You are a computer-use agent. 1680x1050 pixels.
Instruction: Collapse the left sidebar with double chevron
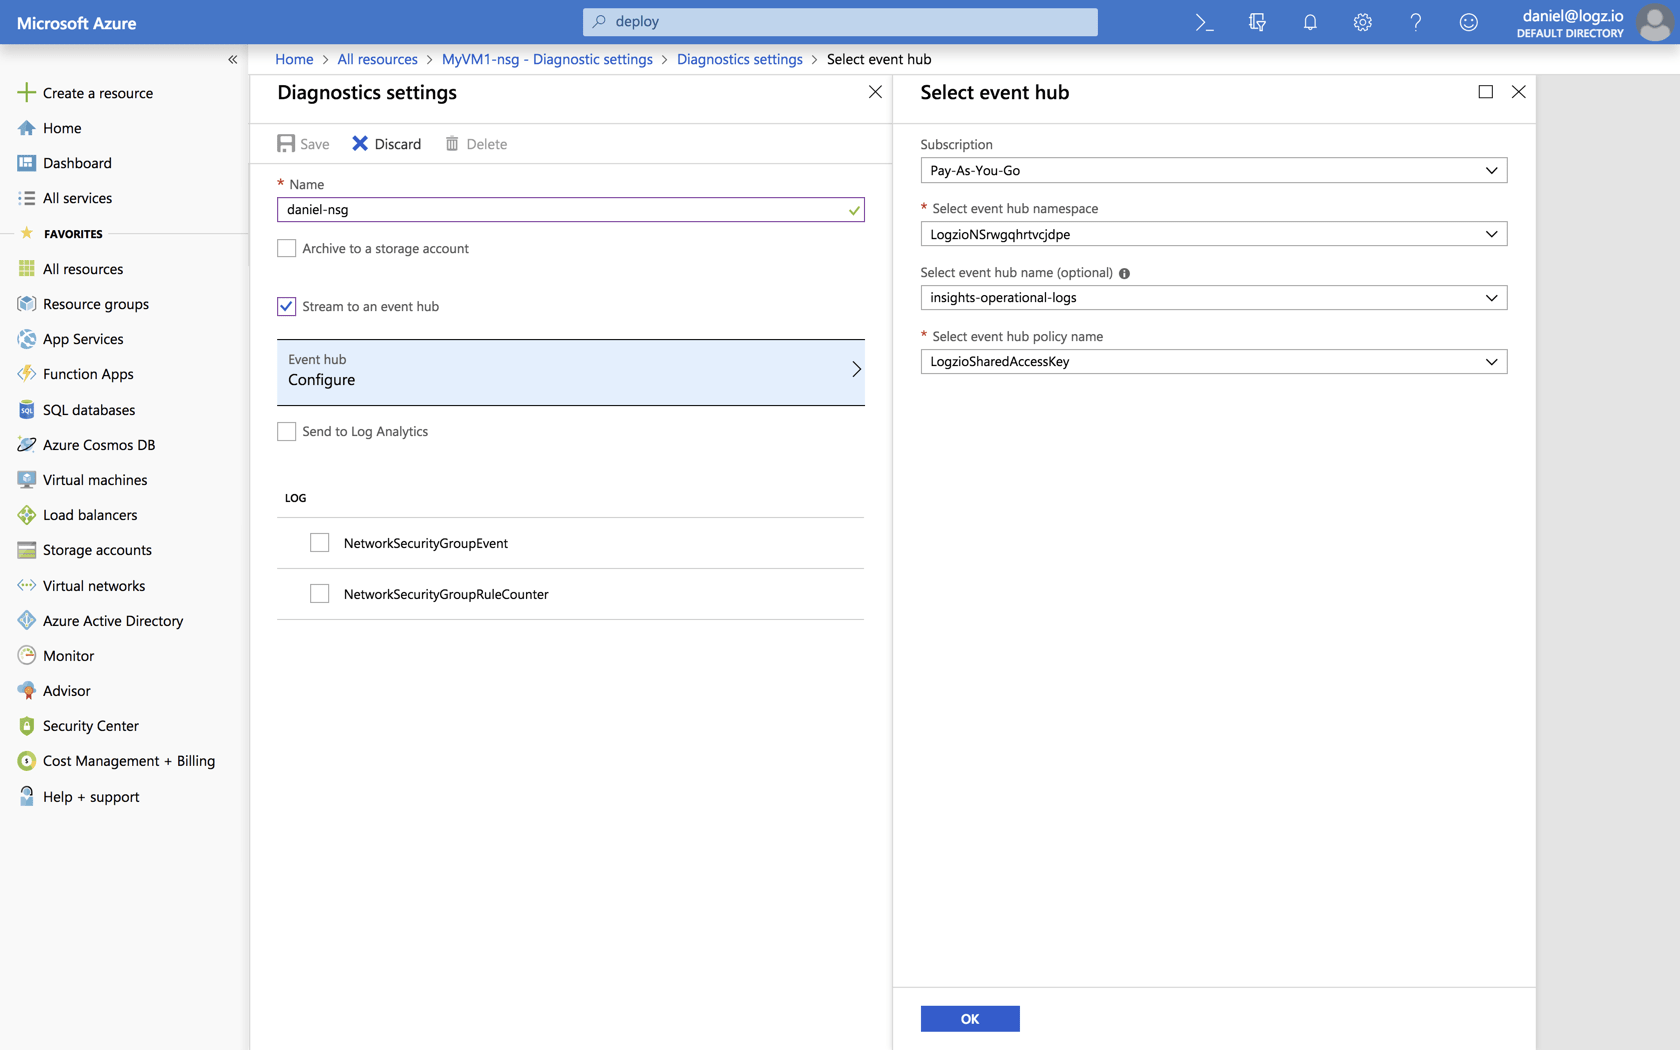tap(233, 59)
